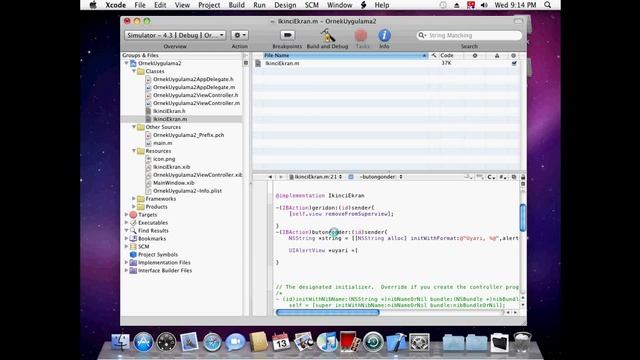Expand the Executables group
The image size is (640, 360).
click(127, 222)
